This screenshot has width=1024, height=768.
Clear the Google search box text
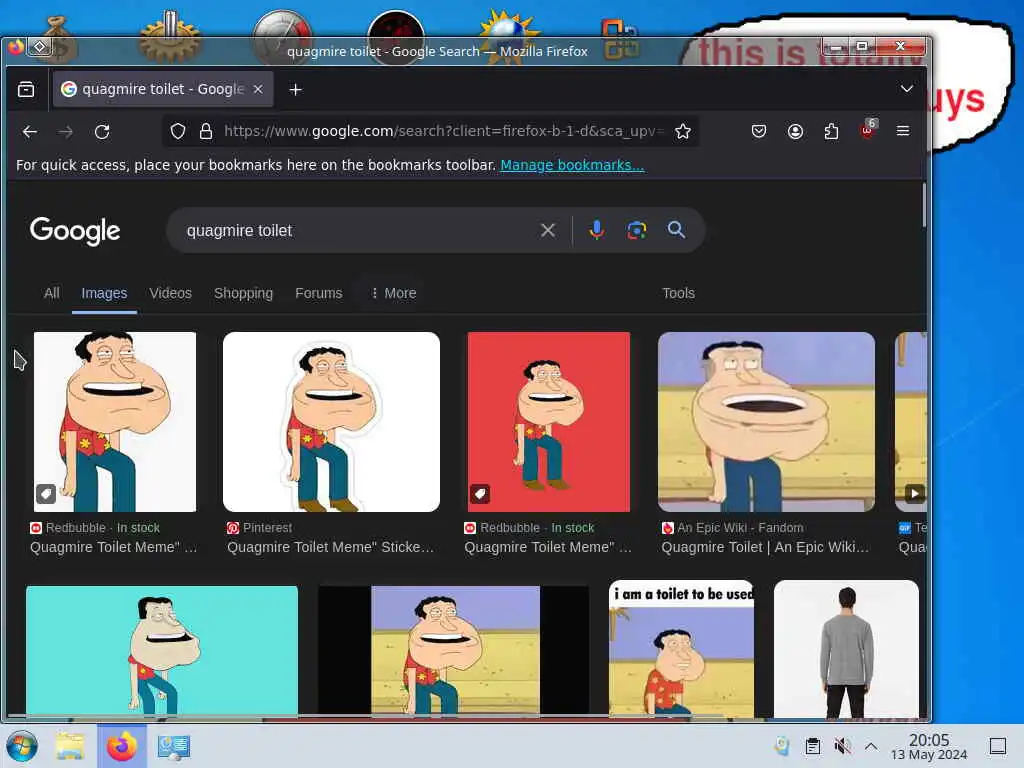pyautogui.click(x=548, y=230)
